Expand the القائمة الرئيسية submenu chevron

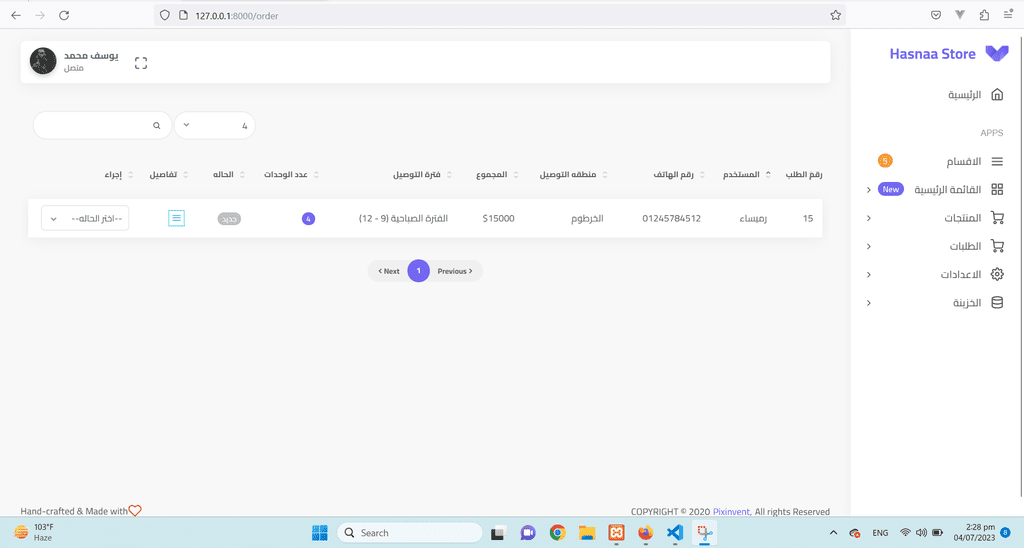click(869, 189)
